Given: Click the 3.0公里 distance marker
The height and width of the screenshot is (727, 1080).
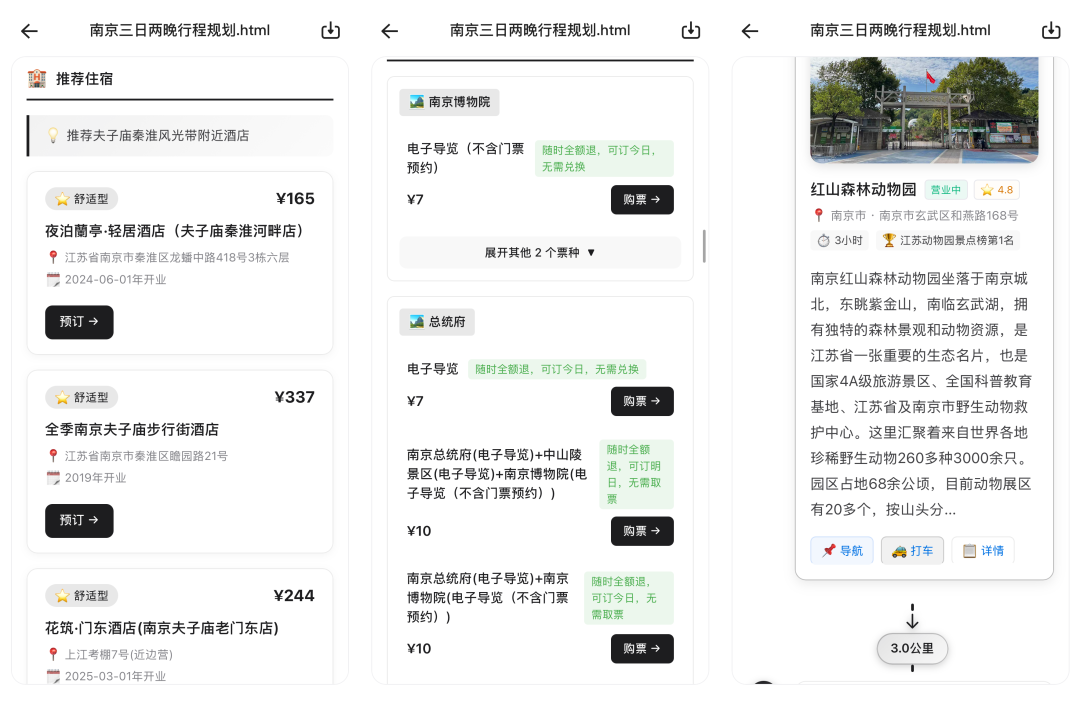Looking at the screenshot, I should pos(912,648).
